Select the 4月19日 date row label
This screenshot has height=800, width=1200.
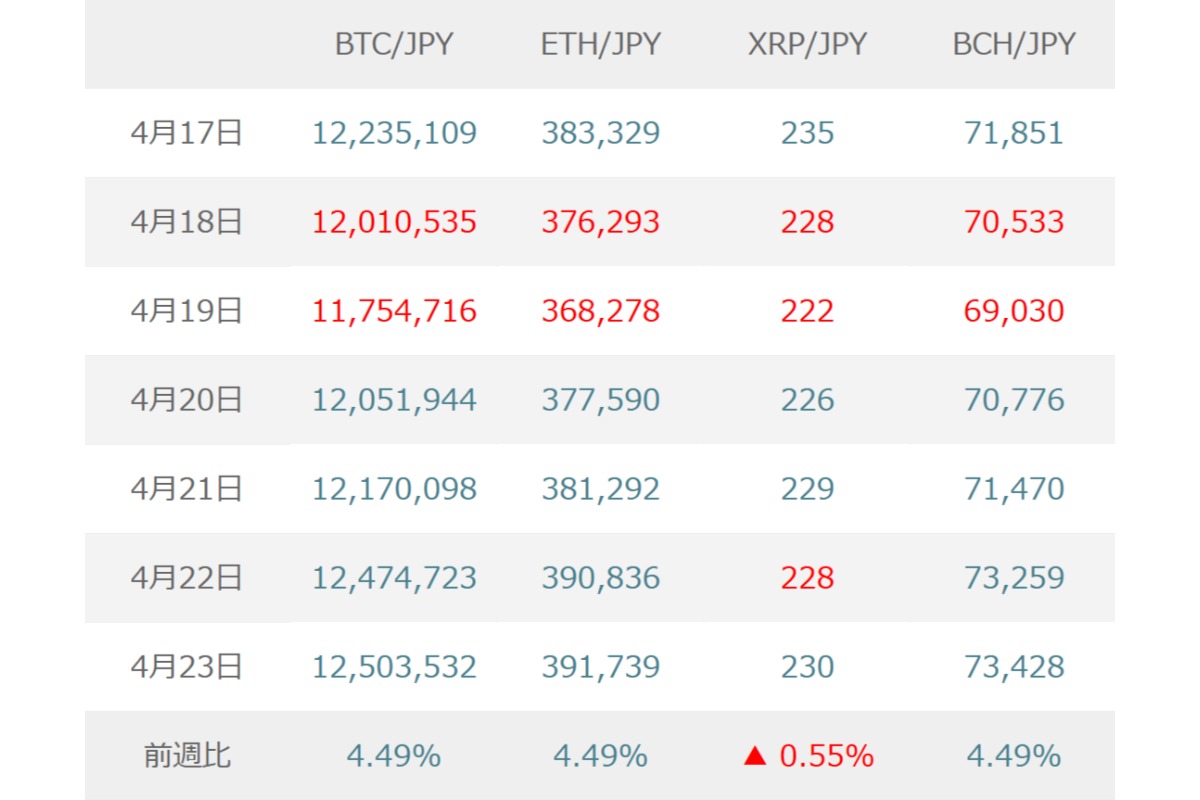pyautogui.click(x=187, y=311)
